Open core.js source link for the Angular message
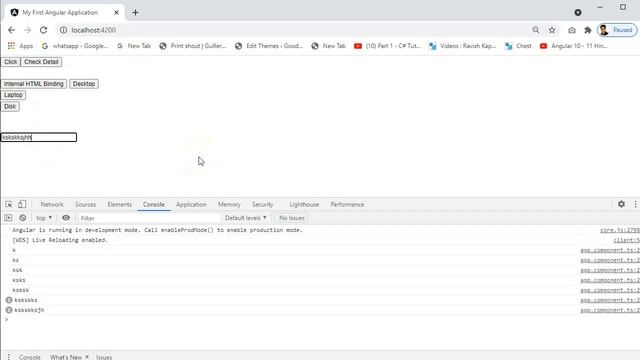The height and width of the screenshot is (360, 640). click(x=620, y=230)
